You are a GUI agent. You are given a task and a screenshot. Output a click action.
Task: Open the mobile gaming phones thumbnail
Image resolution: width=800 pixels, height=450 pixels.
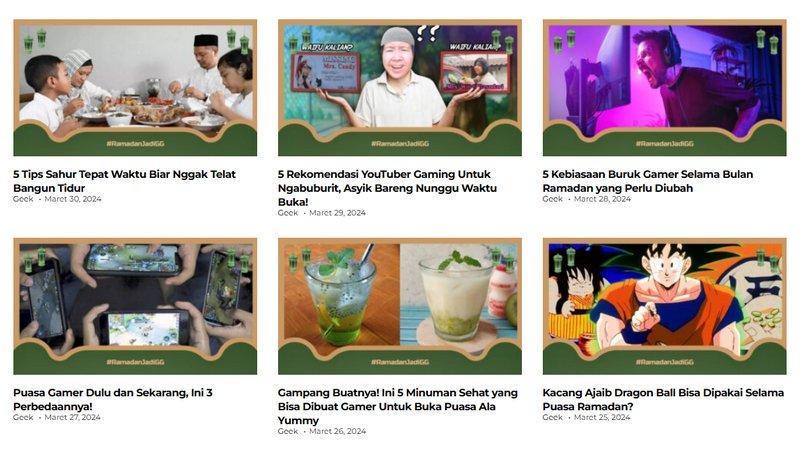[x=135, y=306]
